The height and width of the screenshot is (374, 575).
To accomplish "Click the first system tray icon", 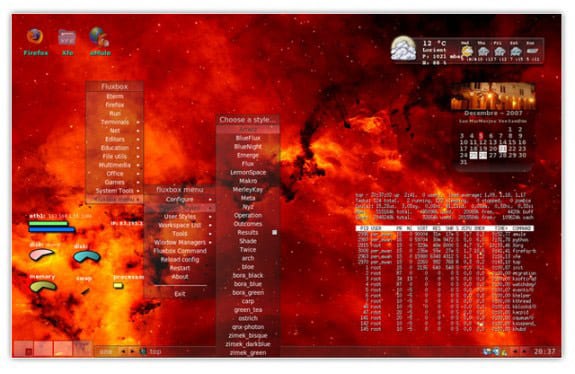I will click(487, 352).
